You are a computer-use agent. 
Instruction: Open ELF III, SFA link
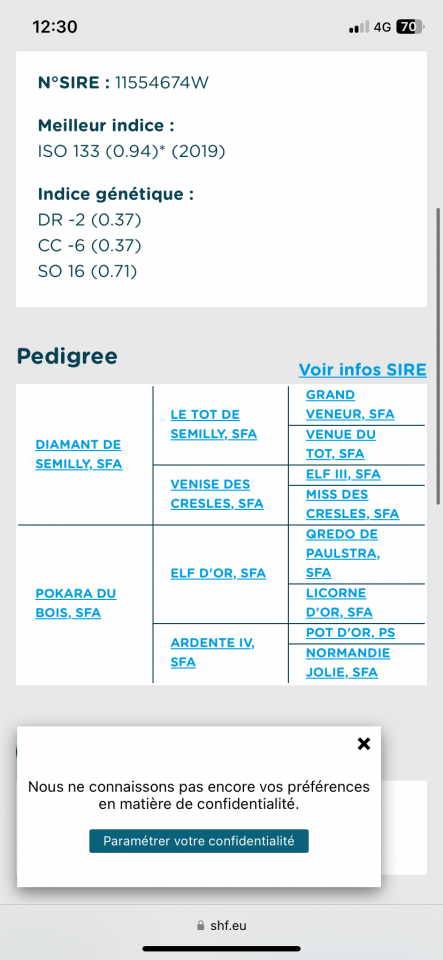coord(343,474)
